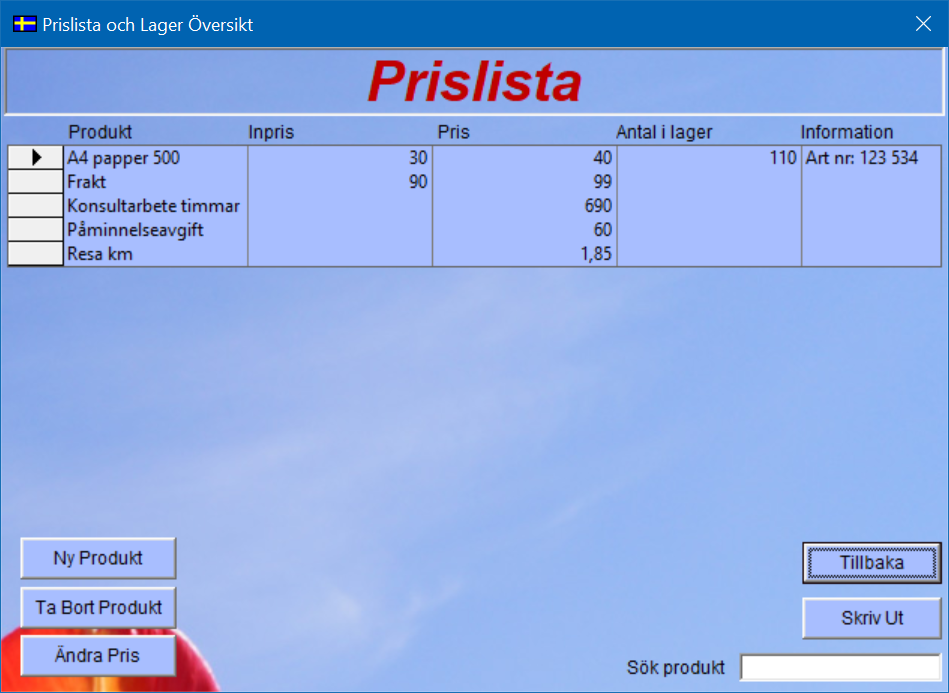Select the Påminnelseavgift row selector
The width and height of the screenshot is (949, 693).
pyautogui.click(x=36, y=230)
